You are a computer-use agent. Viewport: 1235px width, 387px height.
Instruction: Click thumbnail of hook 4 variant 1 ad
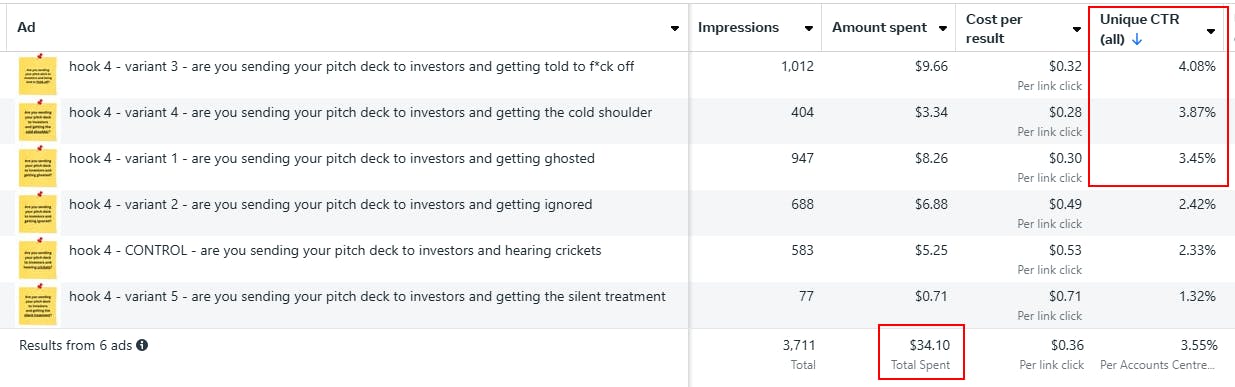click(38, 167)
